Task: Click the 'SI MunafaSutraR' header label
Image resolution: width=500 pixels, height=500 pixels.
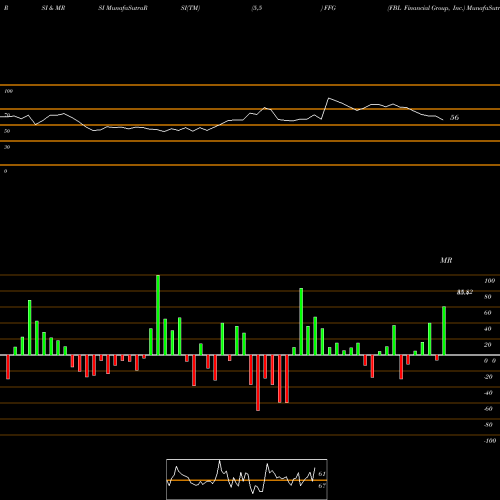Action: (123, 8)
